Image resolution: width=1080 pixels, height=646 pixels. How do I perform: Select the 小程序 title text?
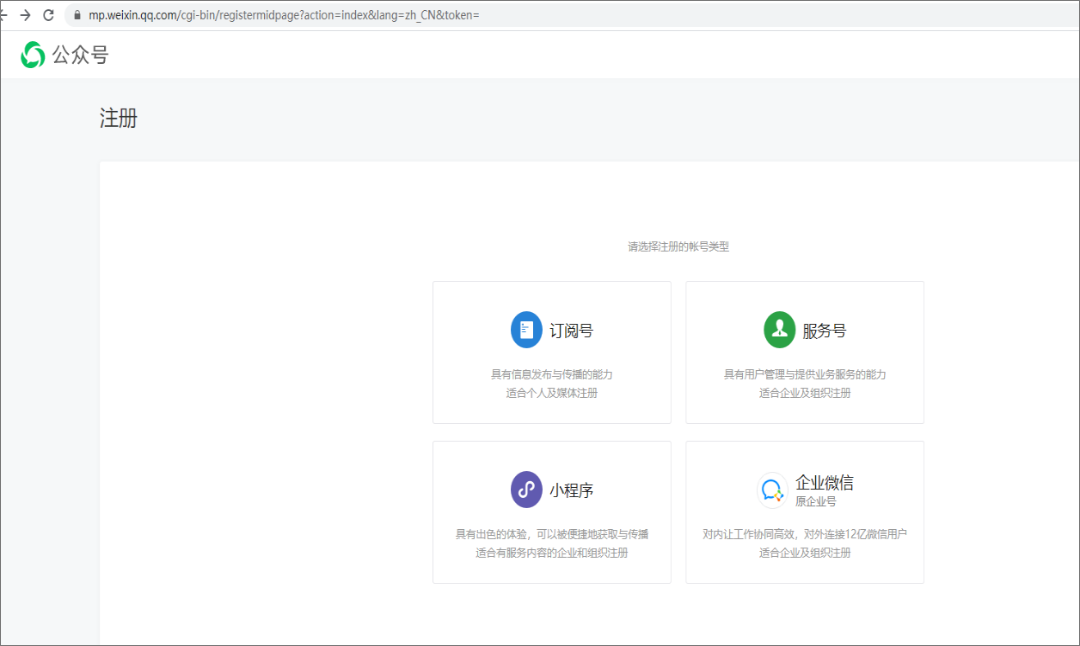(571, 491)
